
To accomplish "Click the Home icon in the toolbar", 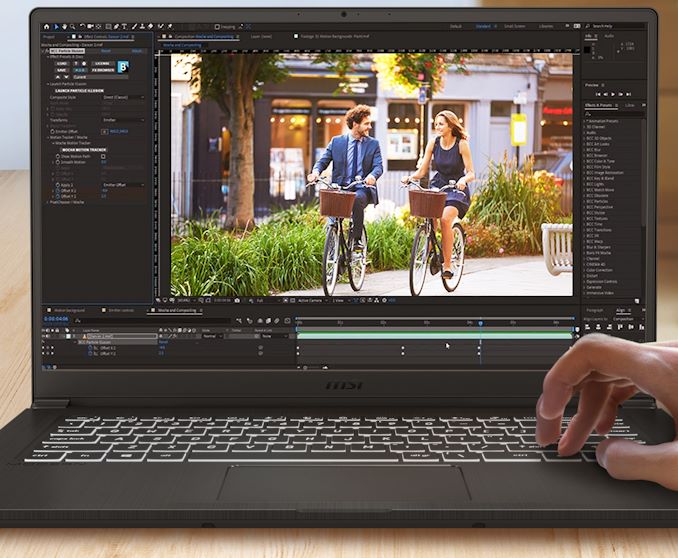I will (46, 26).
